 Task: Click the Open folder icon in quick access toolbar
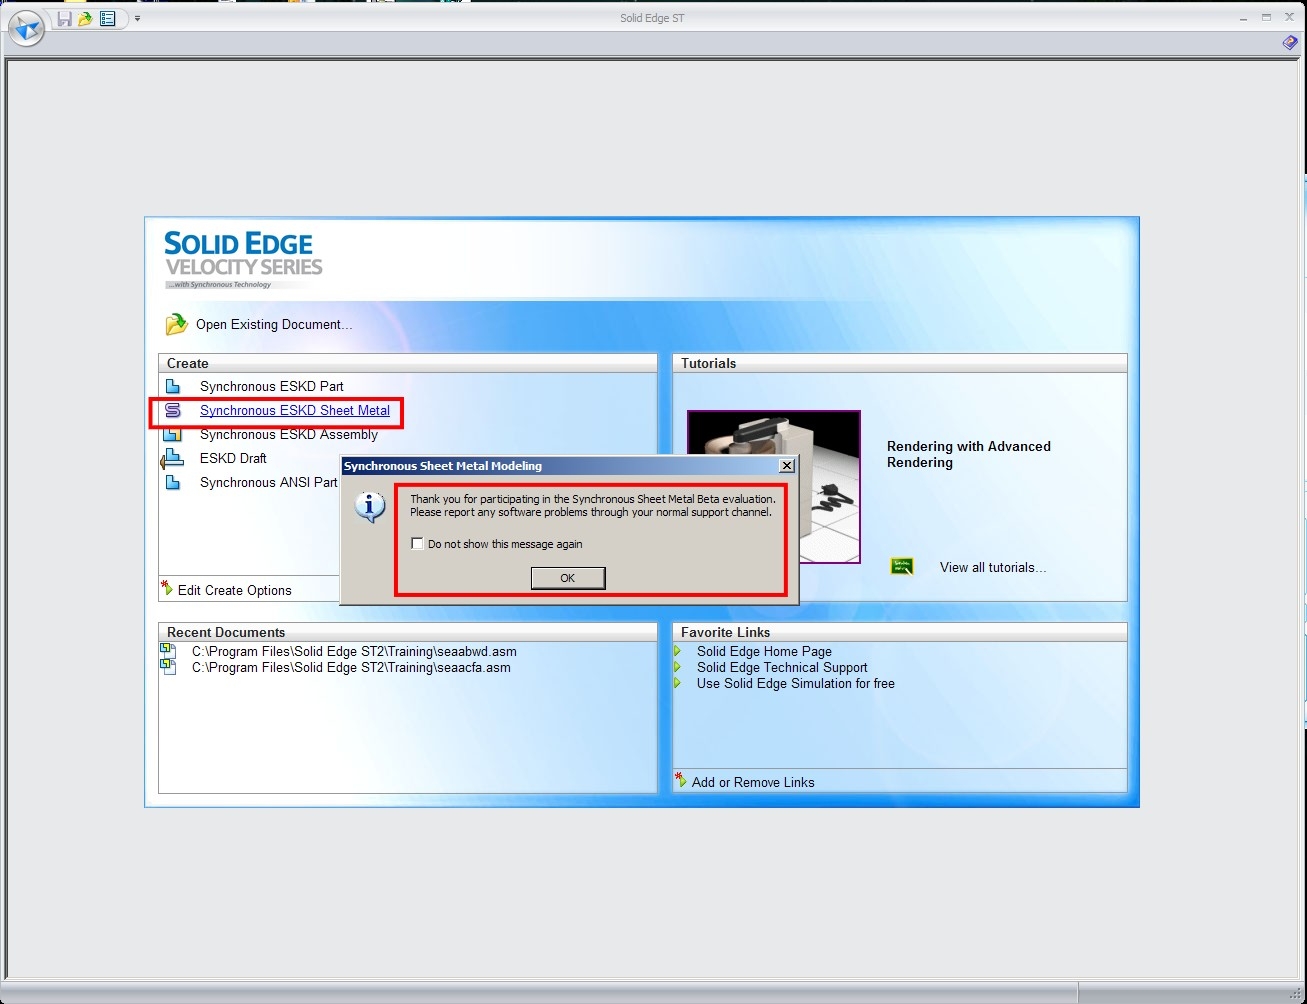pos(86,19)
